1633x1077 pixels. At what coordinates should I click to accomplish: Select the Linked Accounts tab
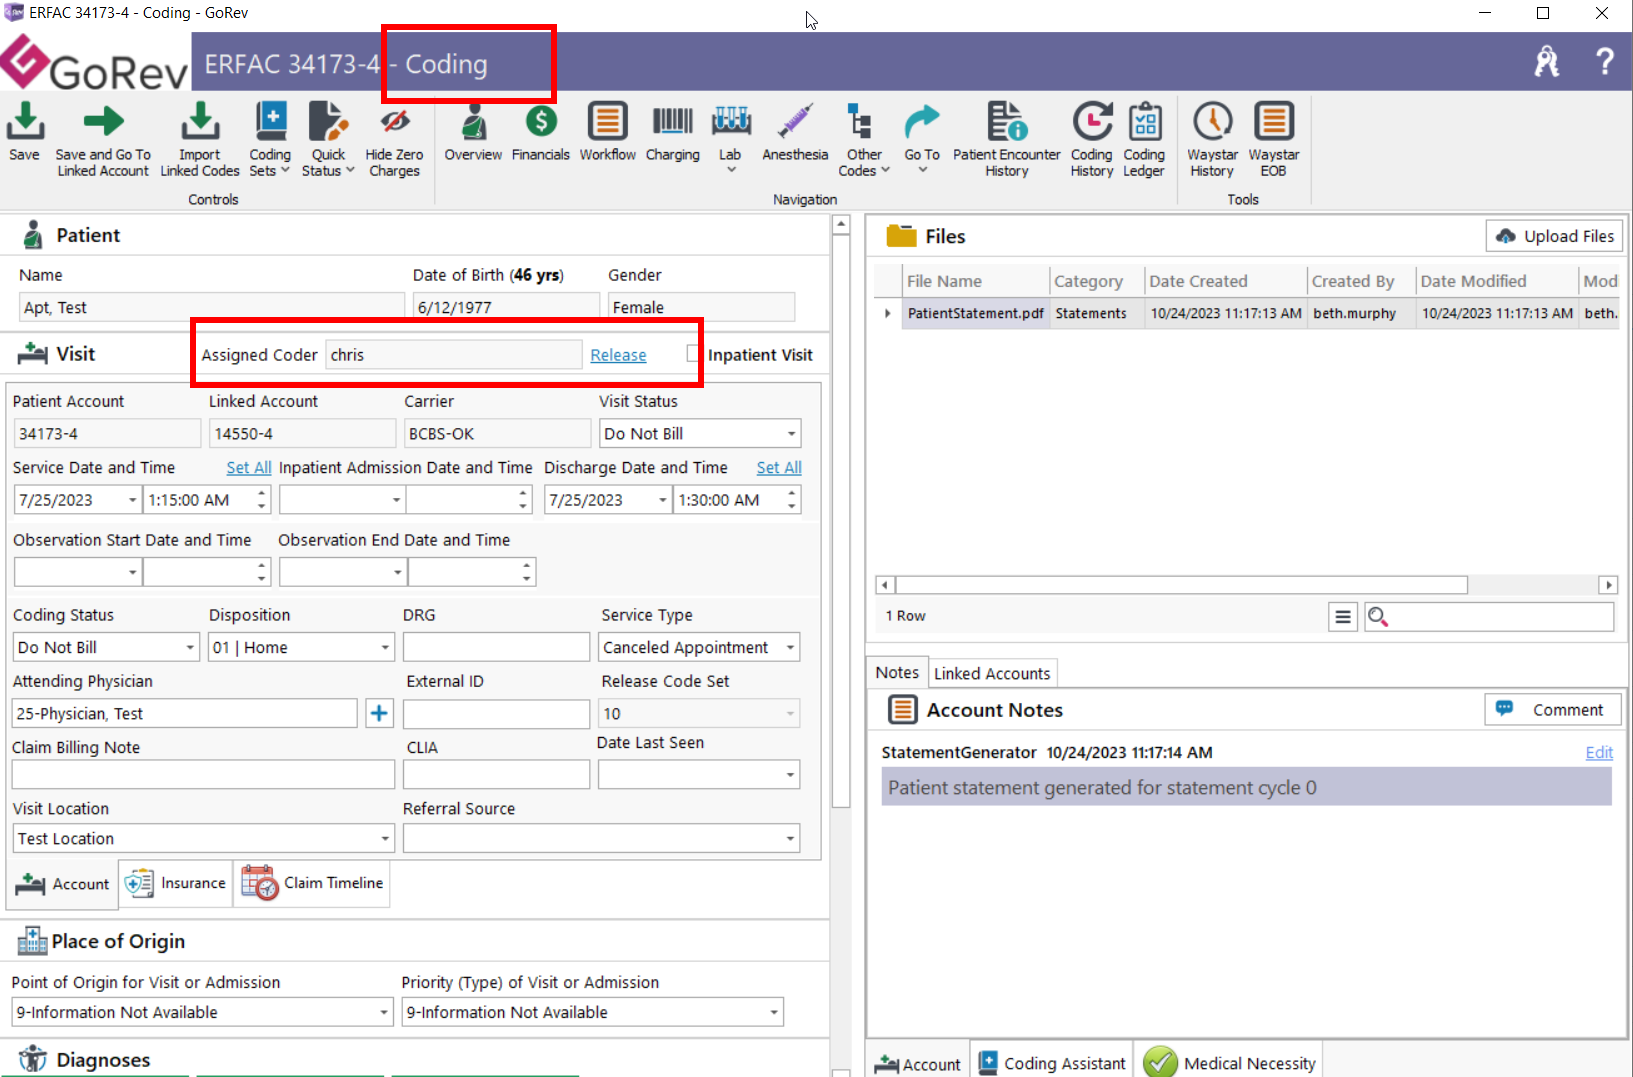point(992,673)
